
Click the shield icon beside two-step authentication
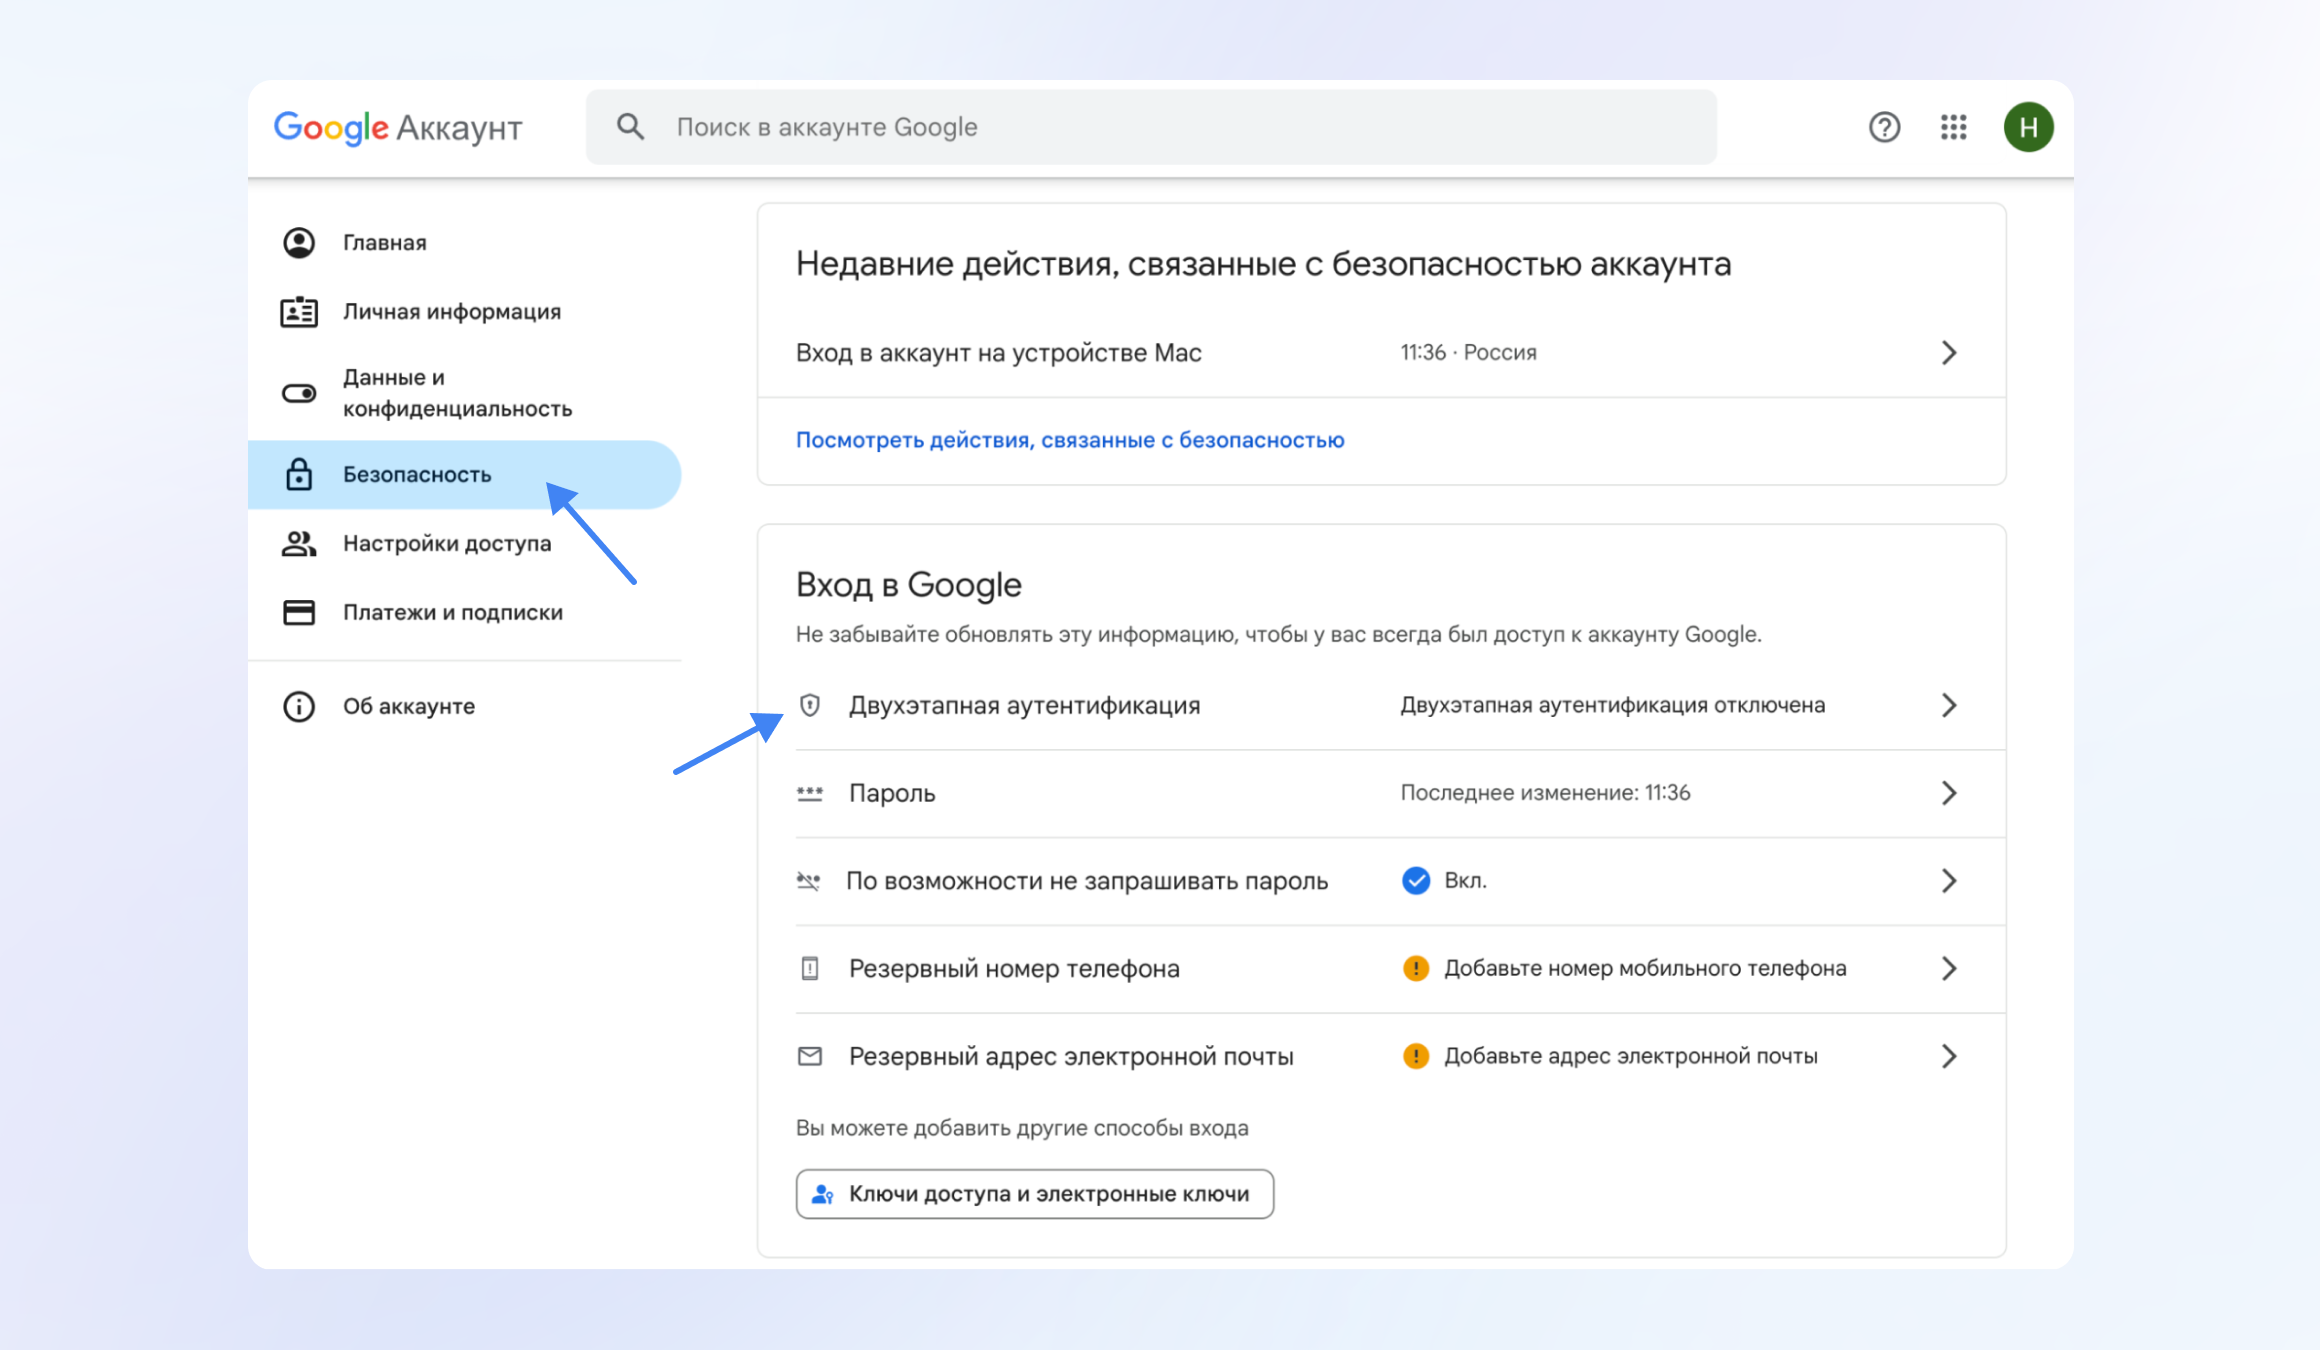click(x=810, y=705)
